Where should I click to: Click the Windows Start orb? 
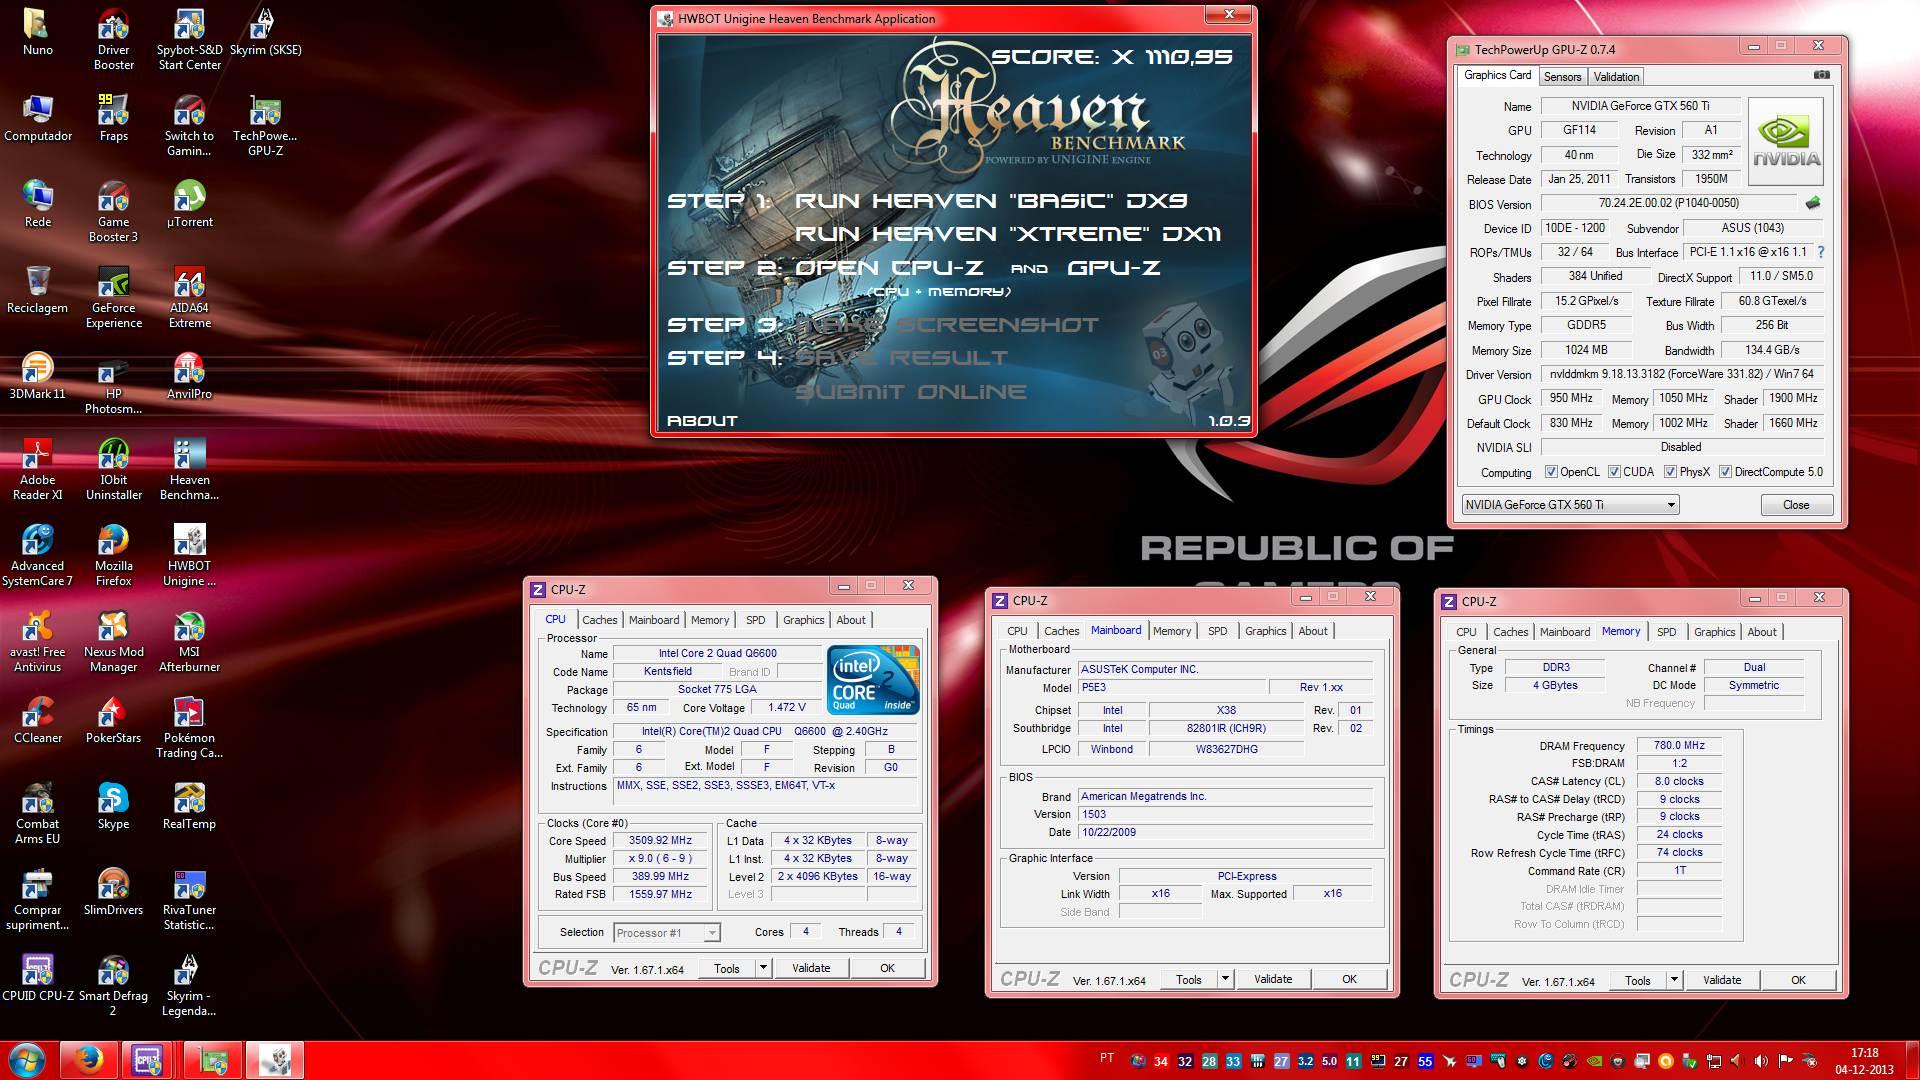[x=27, y=1059]
